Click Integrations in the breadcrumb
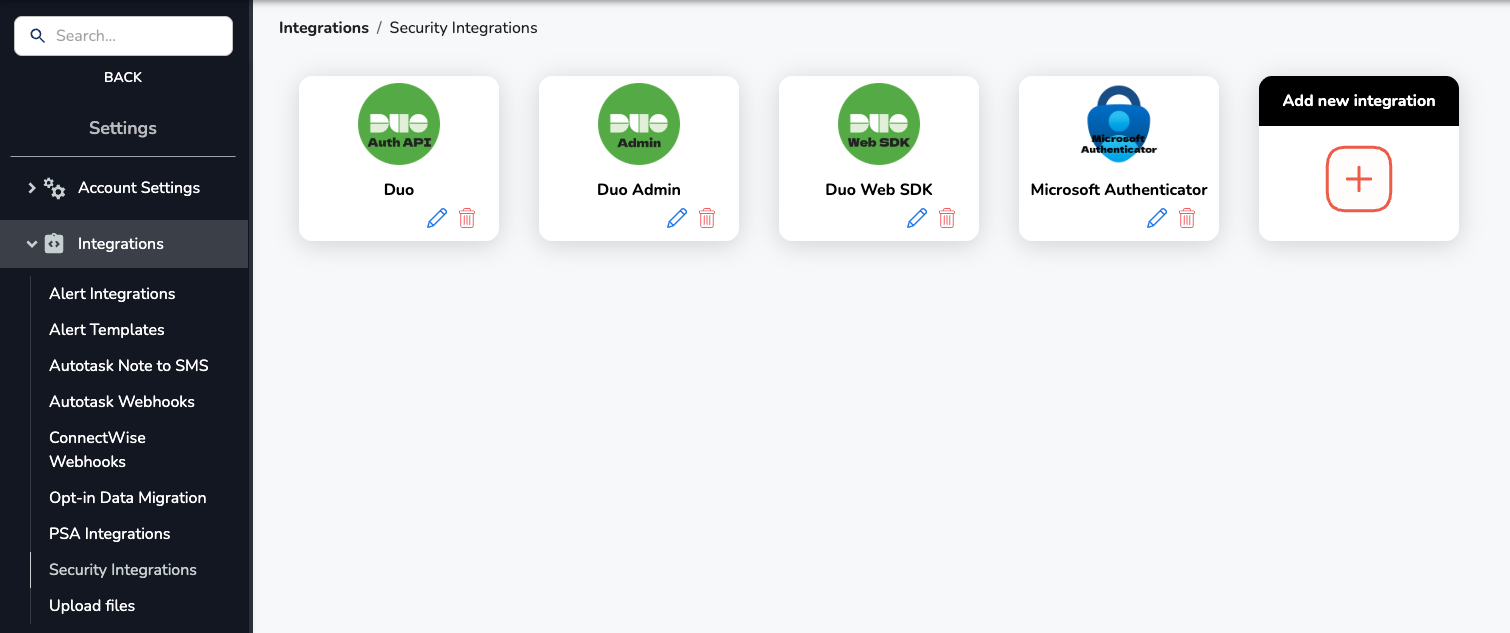 pos(324,28)
